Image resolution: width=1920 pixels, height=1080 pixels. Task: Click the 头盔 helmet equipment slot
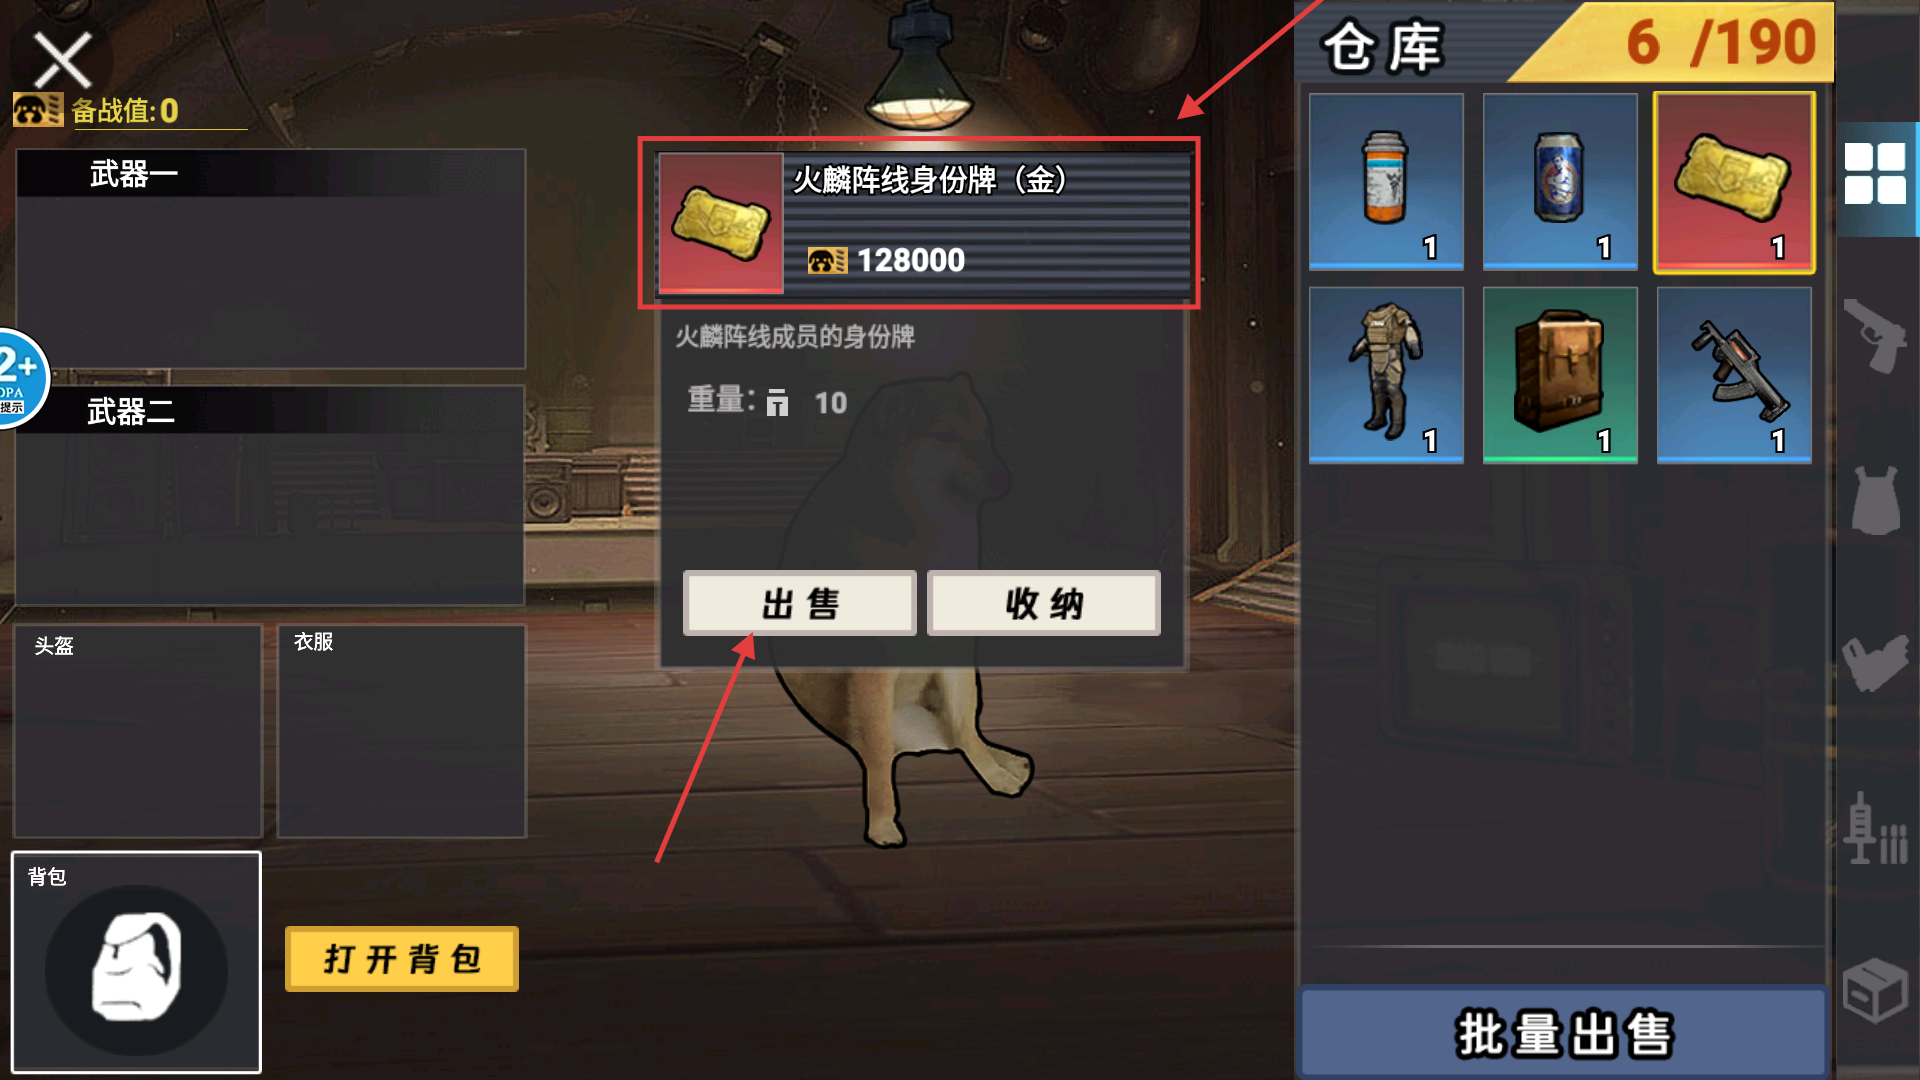point(138,731)
